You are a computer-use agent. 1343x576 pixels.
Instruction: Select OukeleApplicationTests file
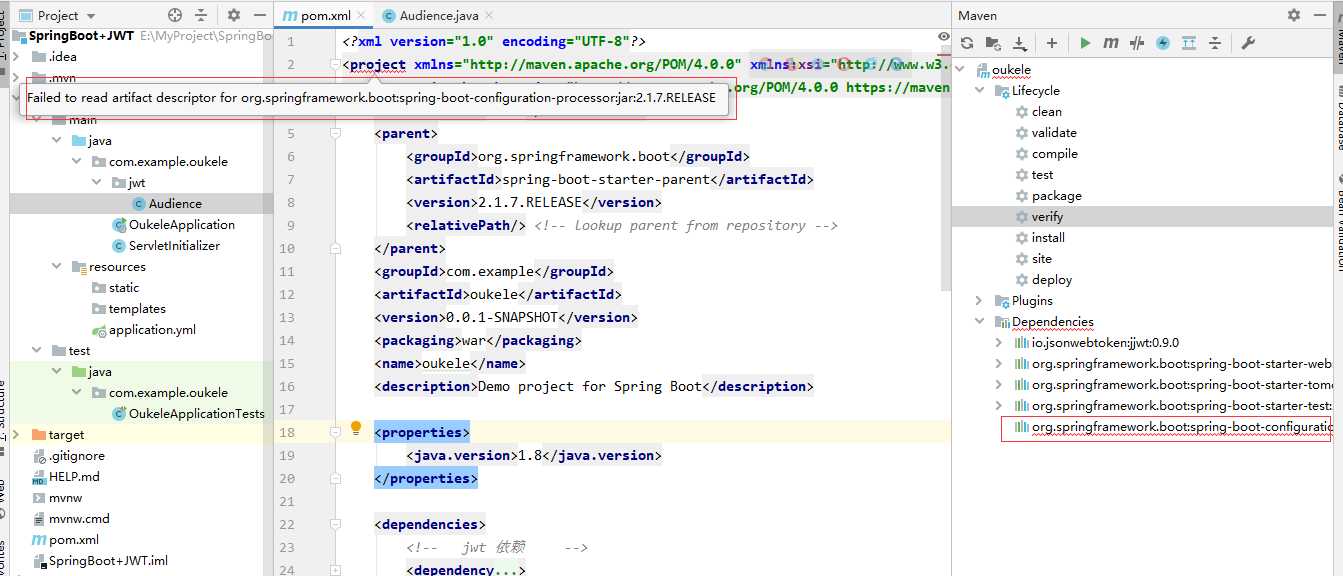coord(196,414)
